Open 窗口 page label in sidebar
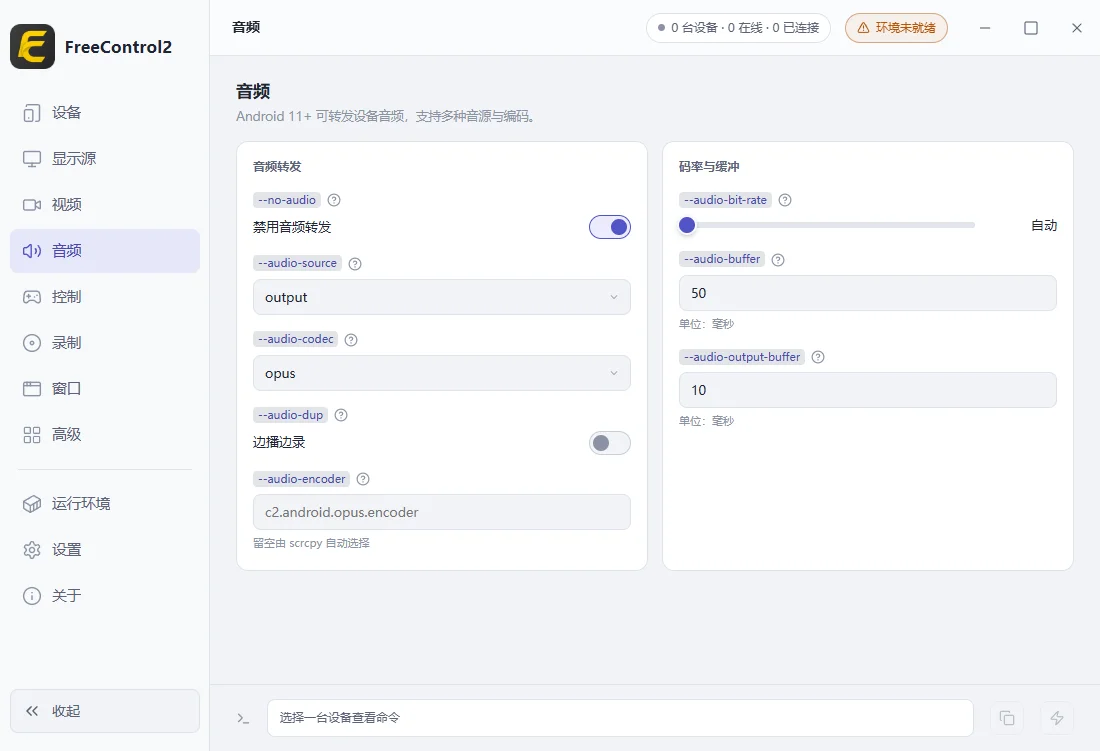The width and height of the screenshot is (1100, 751). (67, 388)
